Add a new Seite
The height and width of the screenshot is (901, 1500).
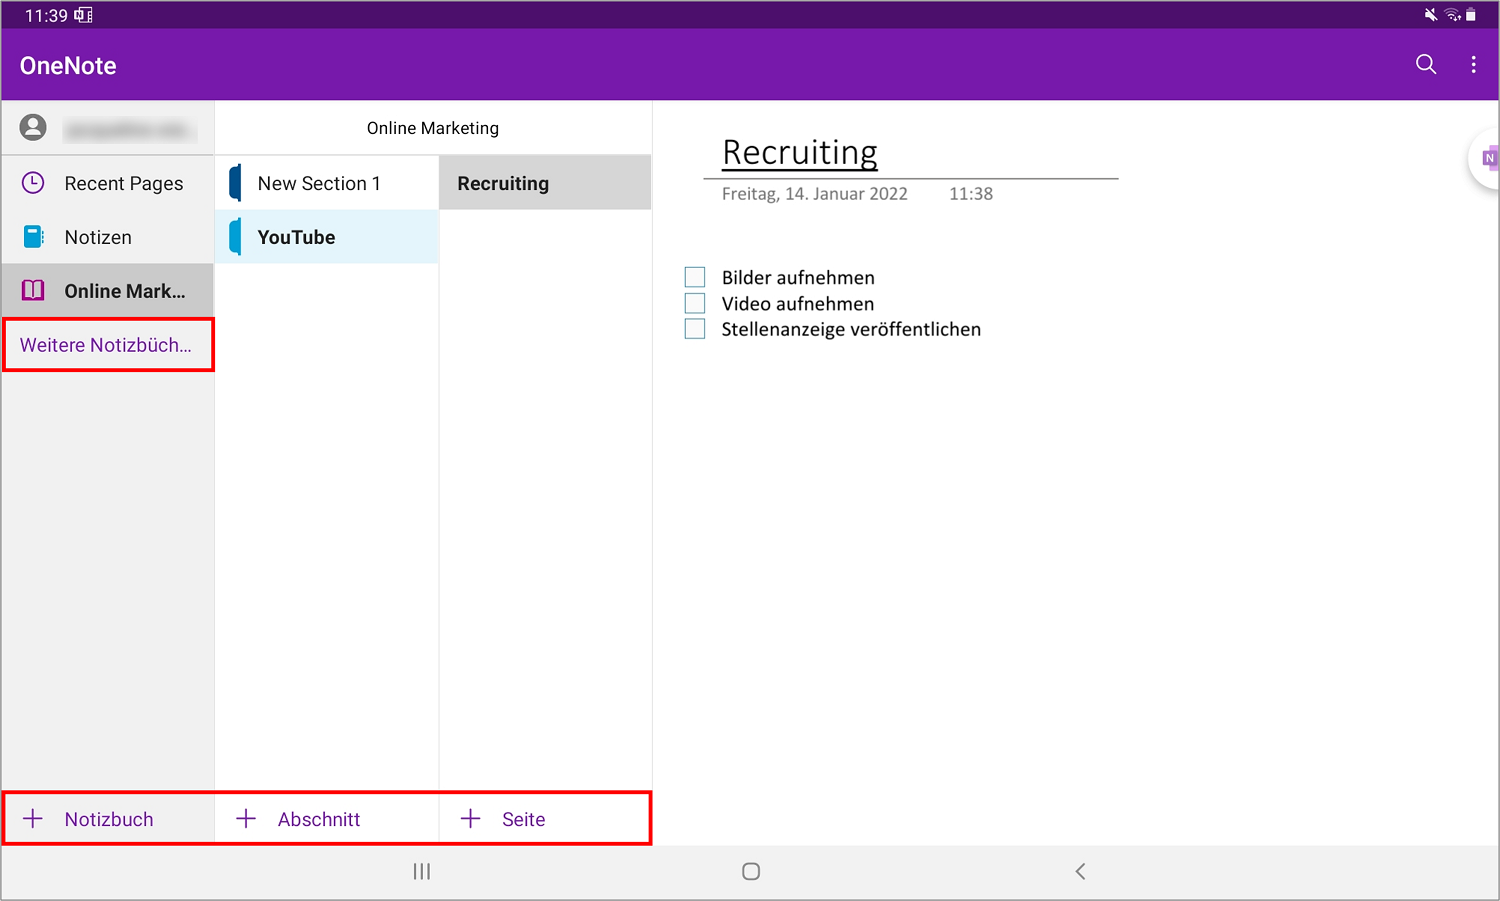pyautogui.click(x=545, y=819)
